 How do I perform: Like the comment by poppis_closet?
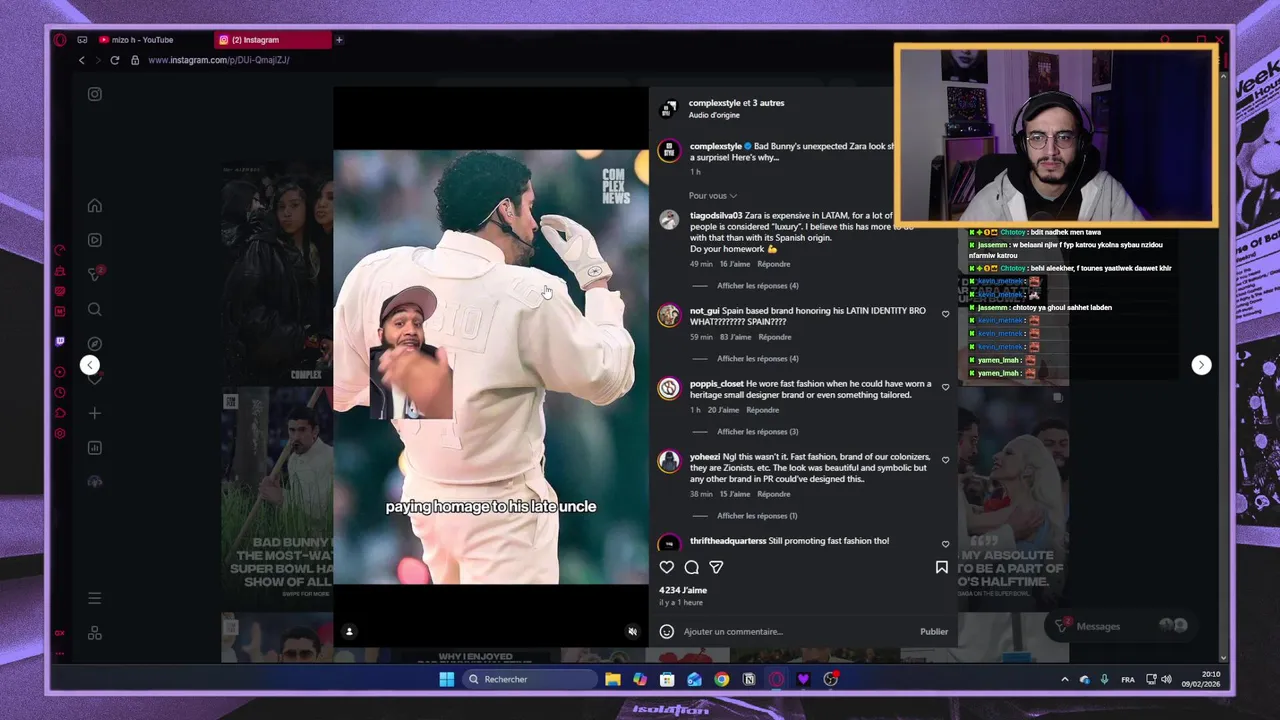(945, 387)
